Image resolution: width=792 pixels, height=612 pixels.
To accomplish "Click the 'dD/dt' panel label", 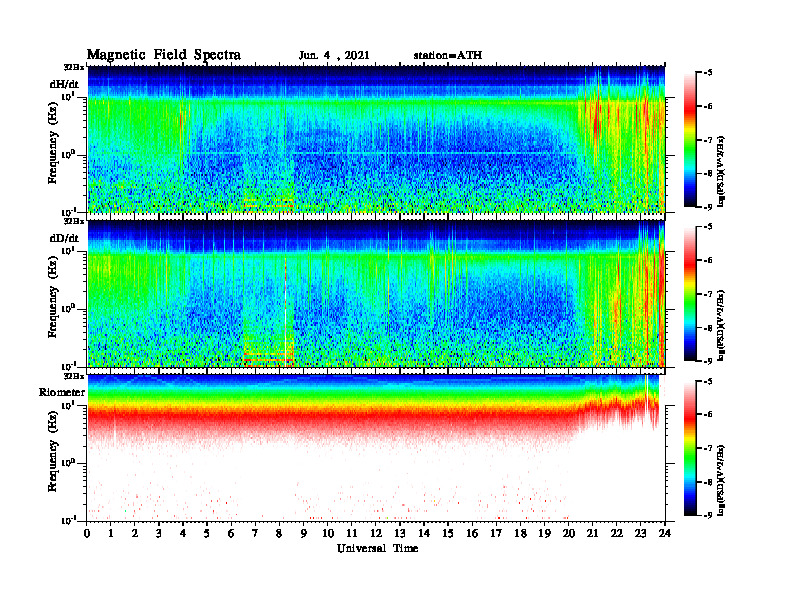I will [x=64, y=238].
